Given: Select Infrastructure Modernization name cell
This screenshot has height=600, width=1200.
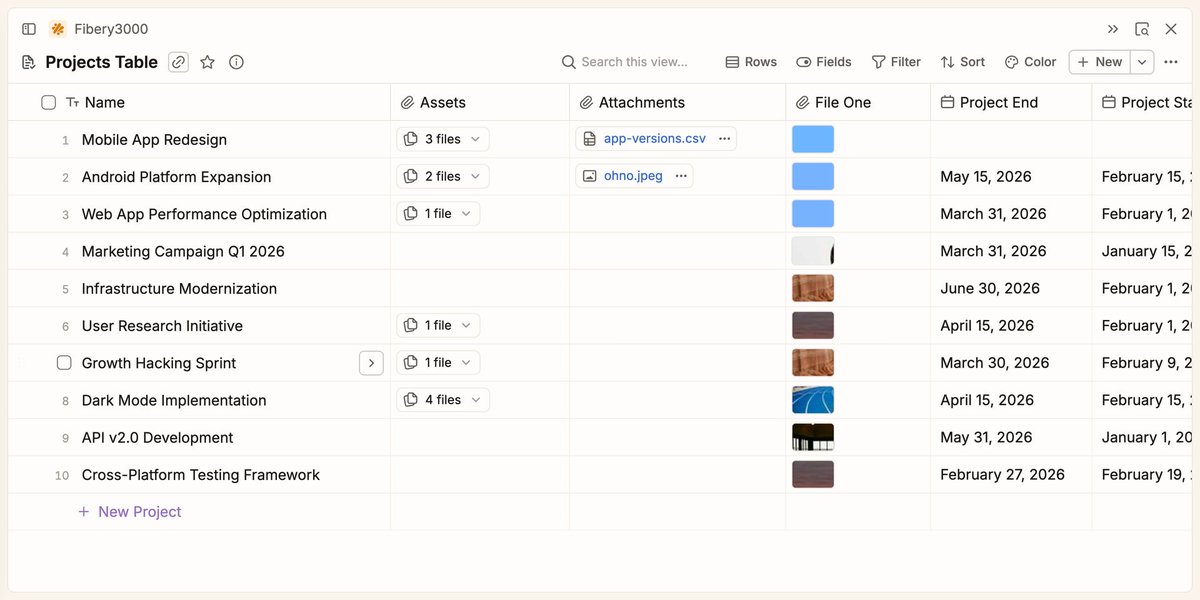Looking at the screenshot, I should (179, 288).
